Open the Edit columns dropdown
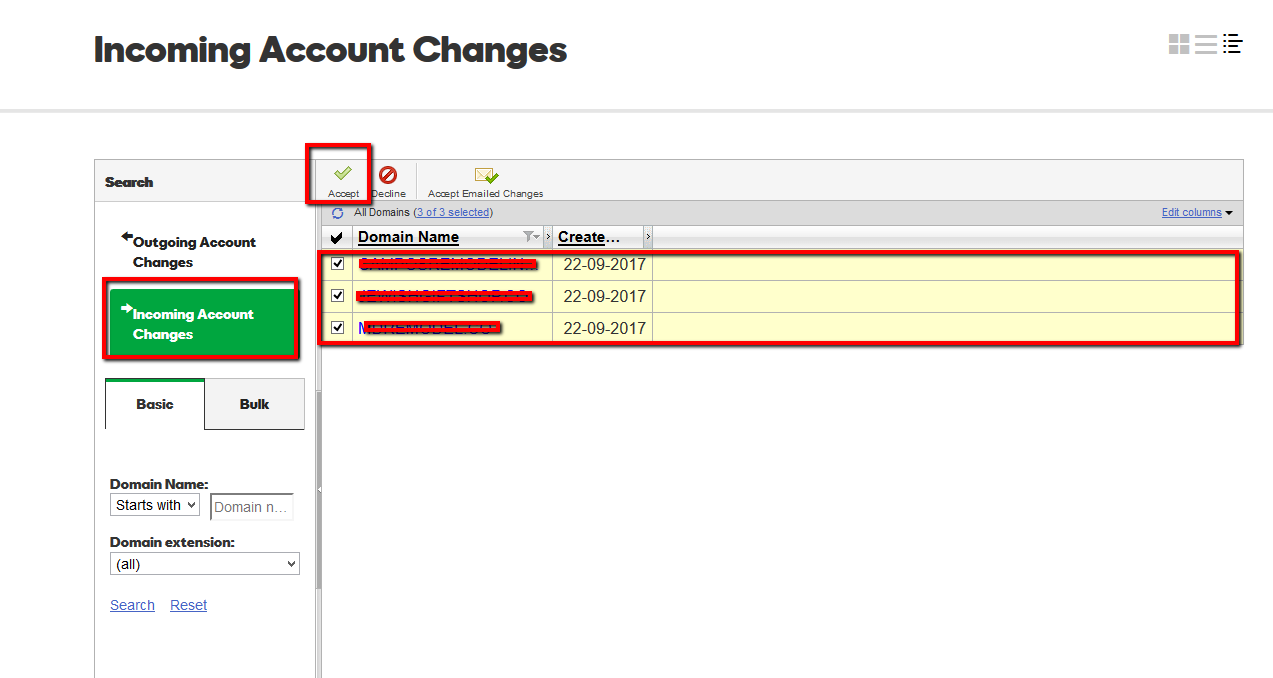The width and height of the screenshot is (1273, 678). [1197, 212]
